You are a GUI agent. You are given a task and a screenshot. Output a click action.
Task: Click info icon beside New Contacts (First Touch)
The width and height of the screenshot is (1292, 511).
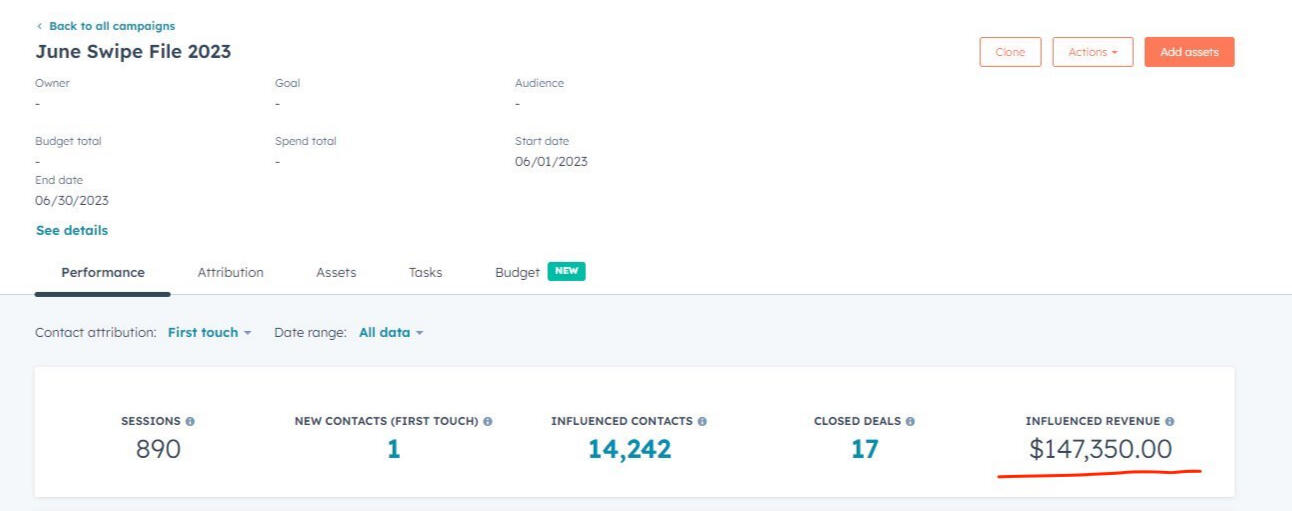coord(488,422)
